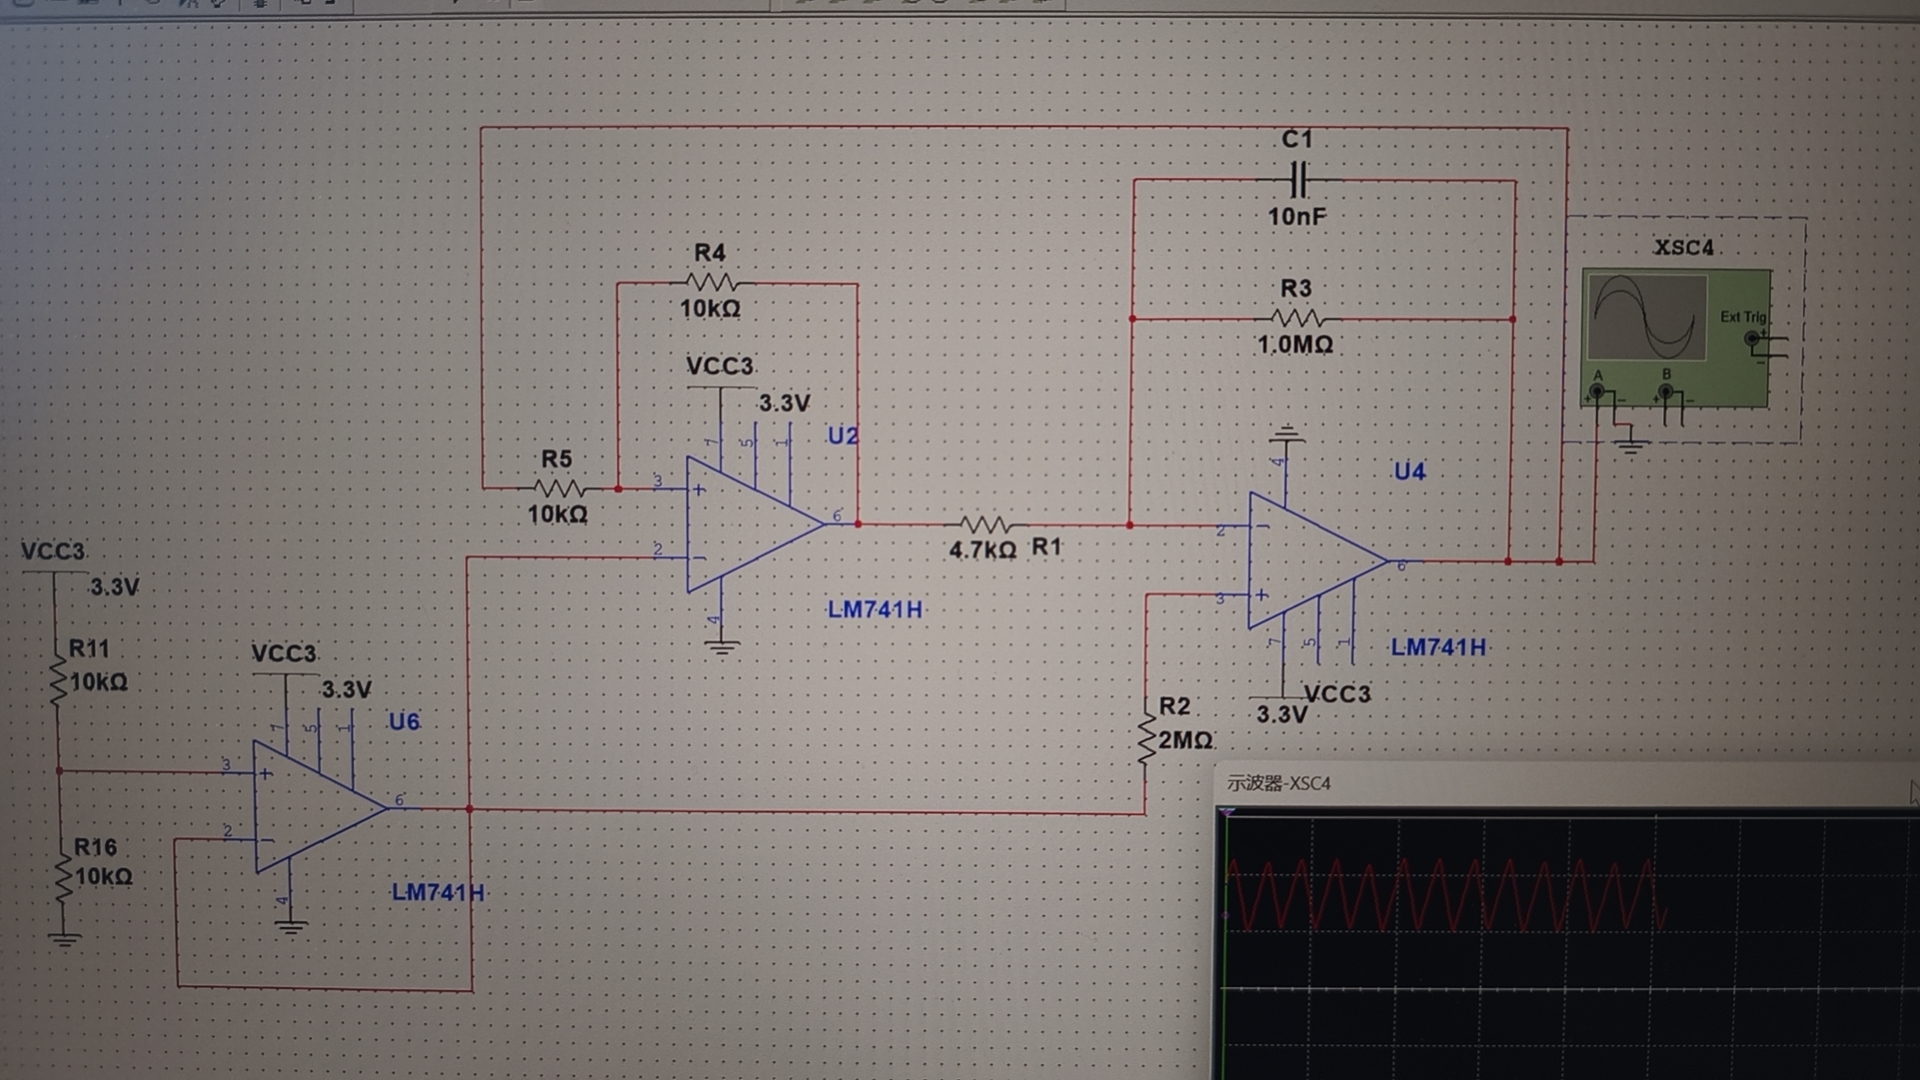This screenshot has width=1920, height=1080.
Task: Select resistor R11 symbol
Action: click(x=57, y=680)
